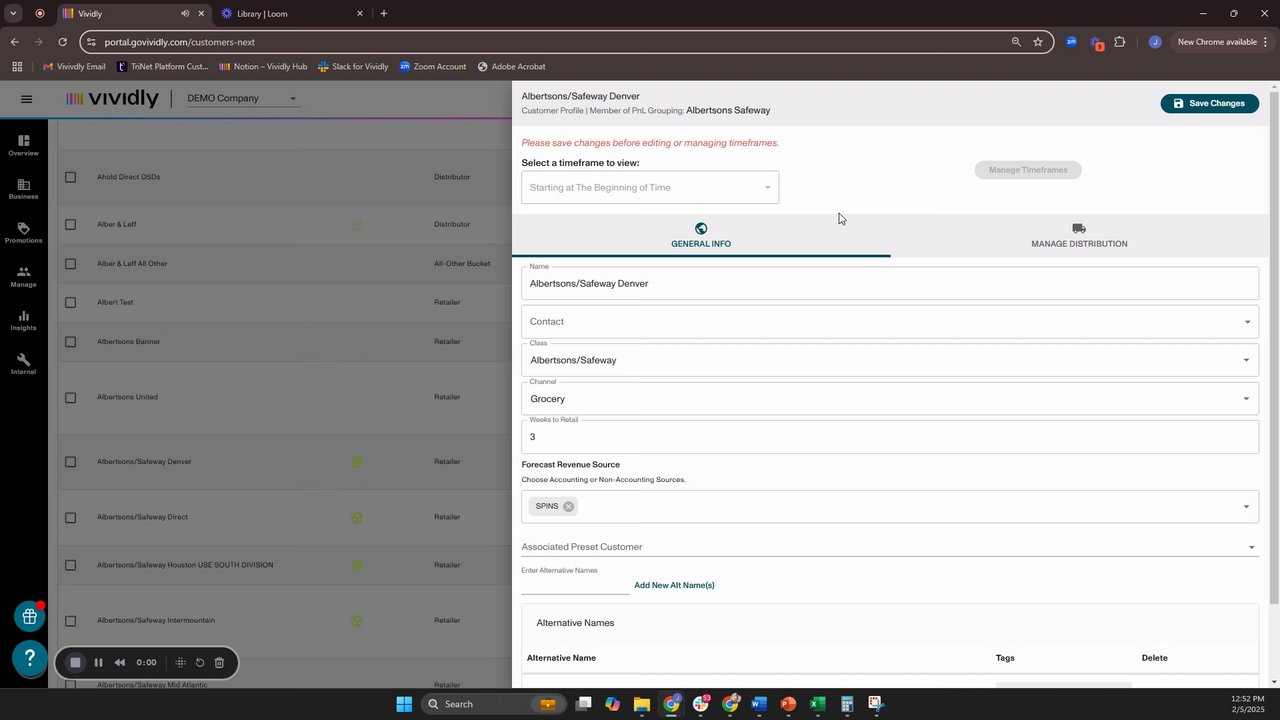The height and width of the screenshot is (720, 1280).
Task: Go back to previous browser page
Action: point(15,42)
